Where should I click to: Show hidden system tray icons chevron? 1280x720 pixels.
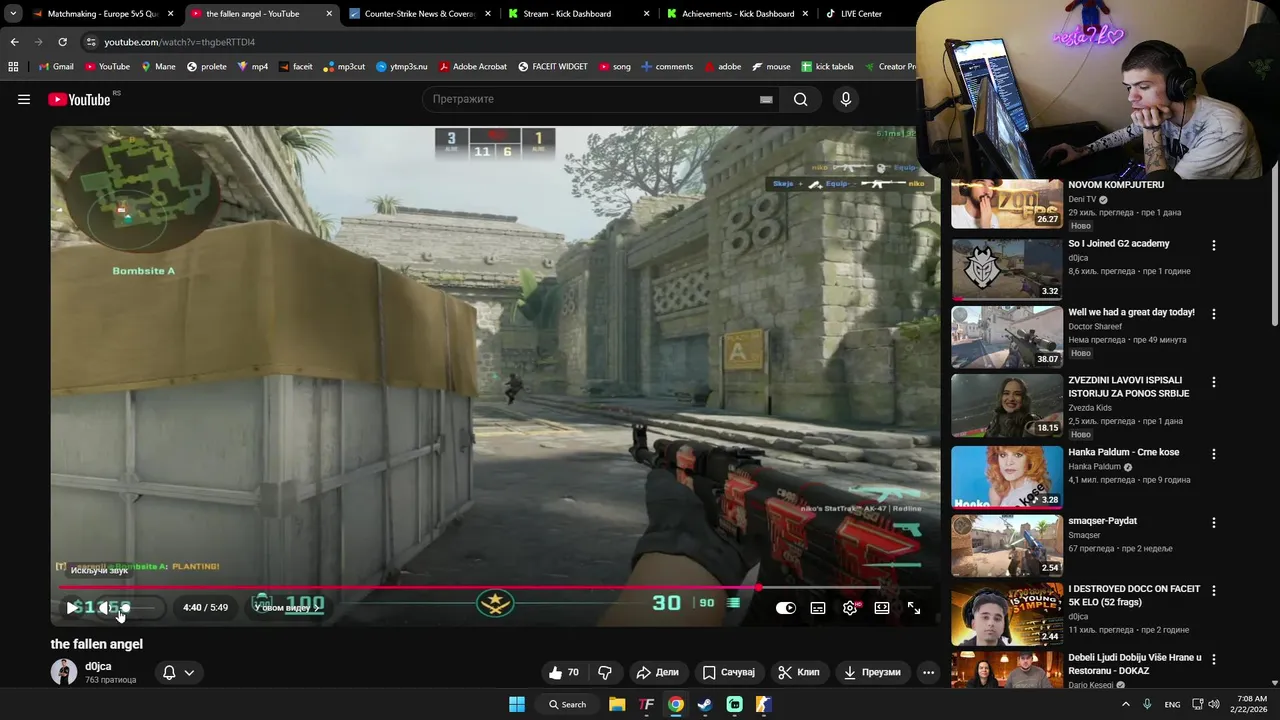point(1125,704)
